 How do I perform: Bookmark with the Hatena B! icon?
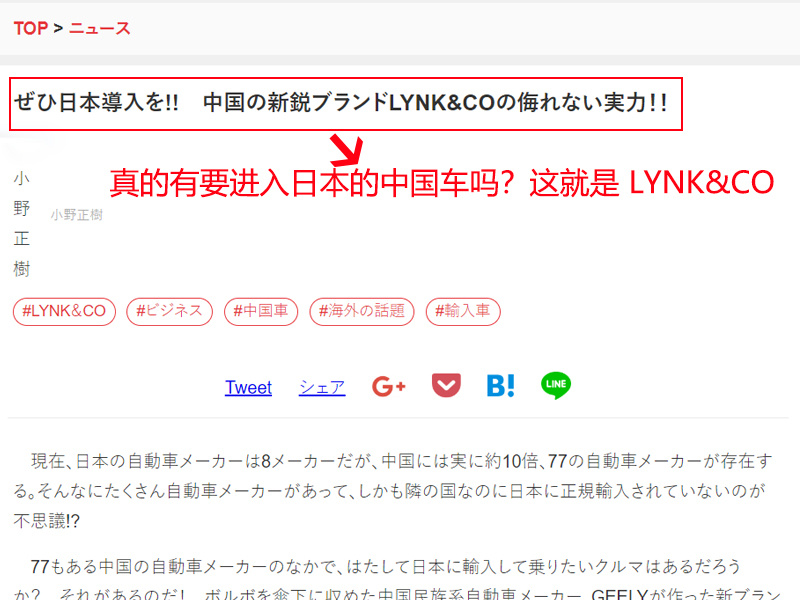501,386
